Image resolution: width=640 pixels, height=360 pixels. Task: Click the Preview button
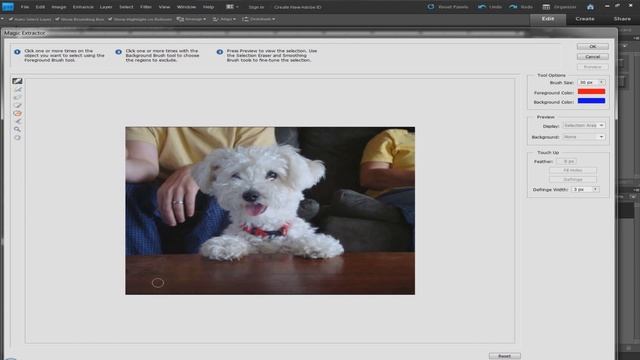click(x=593, y=67)
